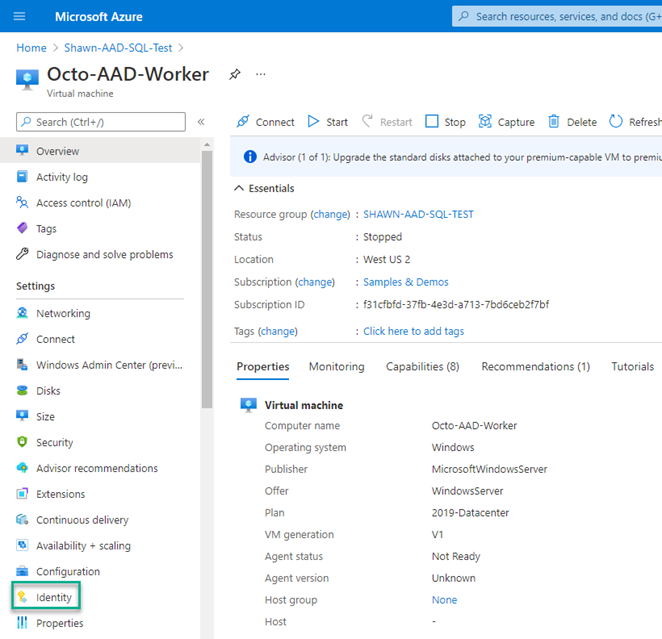Open Disks in the Settings menu
The image size is (662, 639).
(x=48, y=391)
